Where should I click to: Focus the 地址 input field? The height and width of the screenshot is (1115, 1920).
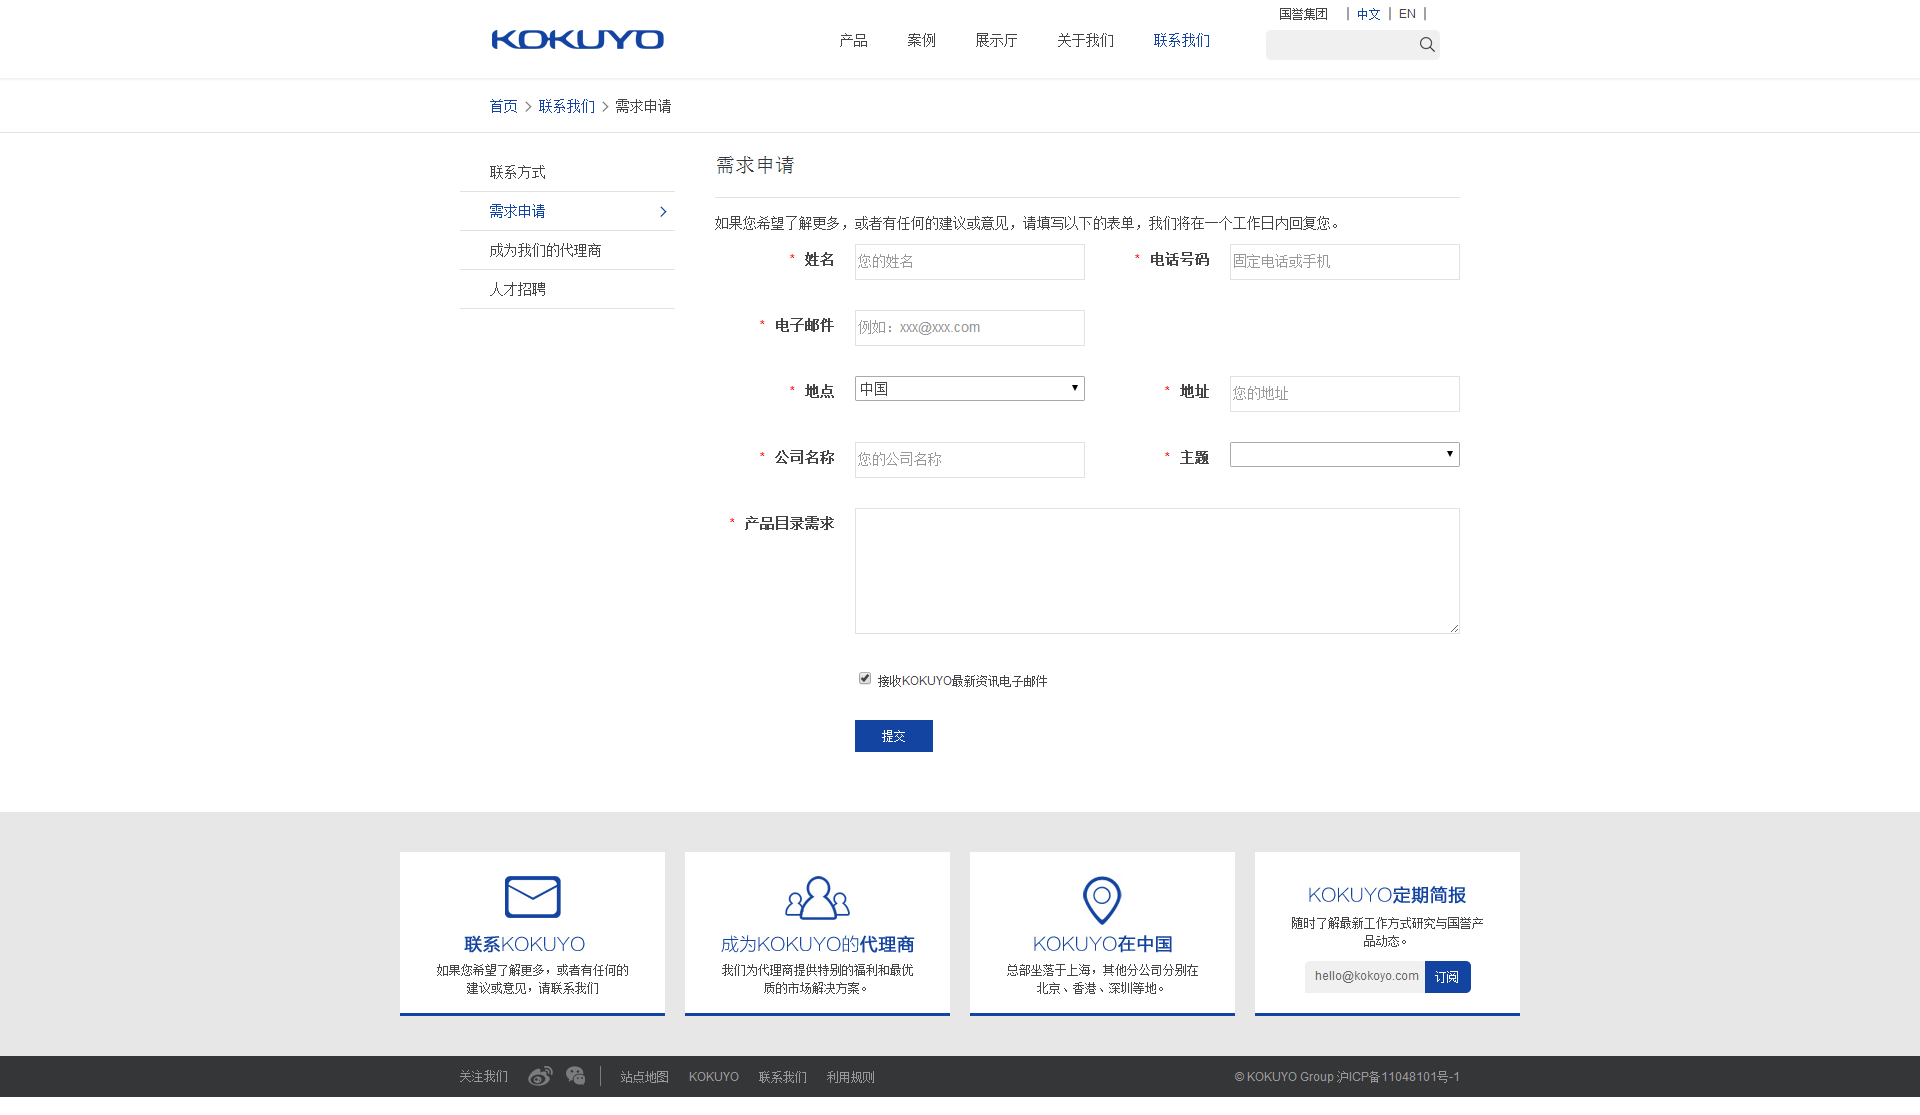click(1345, 394)
